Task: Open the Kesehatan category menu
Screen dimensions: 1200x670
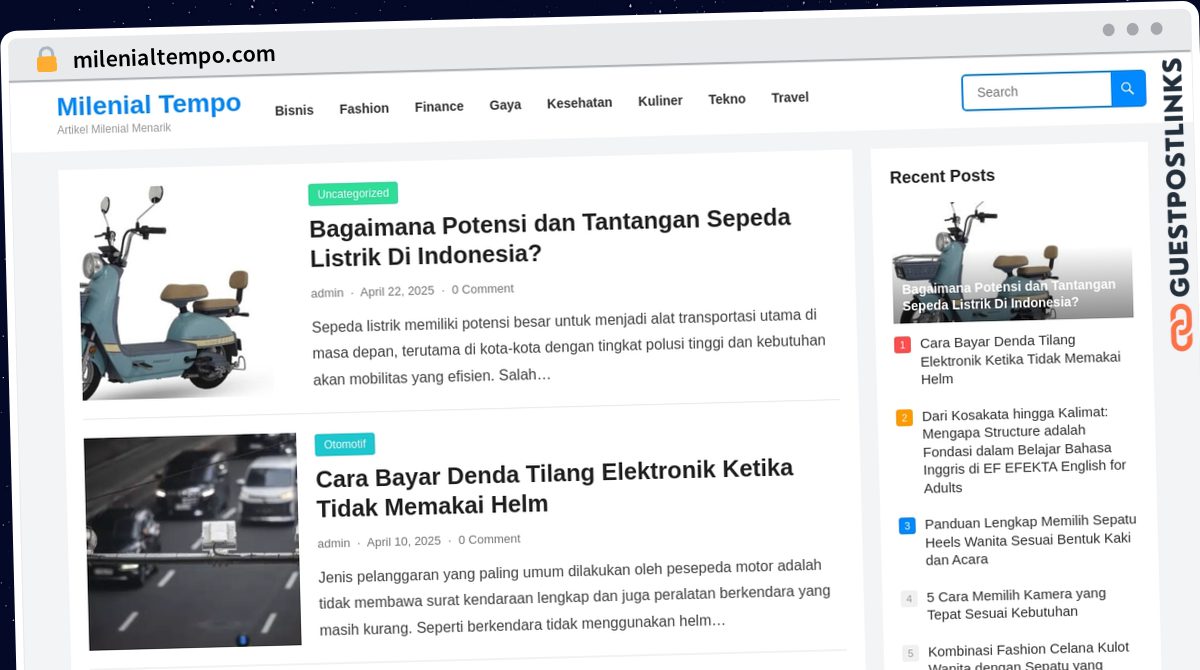Action: pos(579,102)
